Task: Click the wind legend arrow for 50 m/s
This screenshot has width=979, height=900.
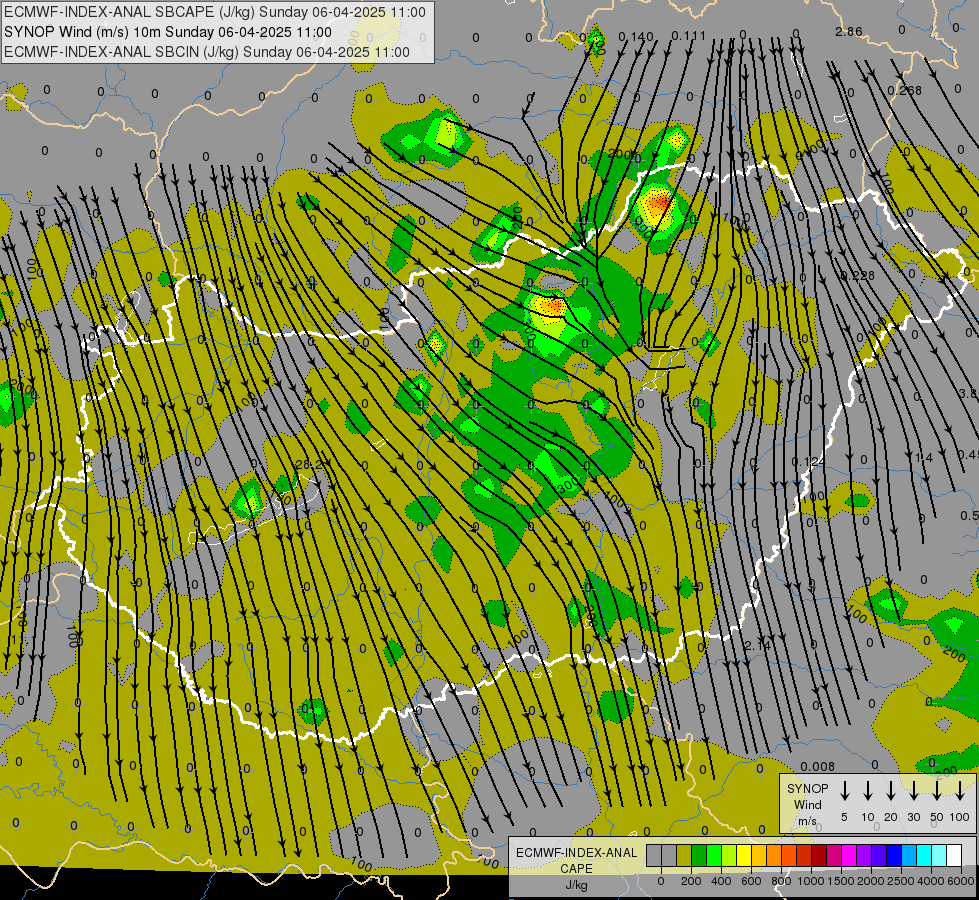Action: pos(937,790)
